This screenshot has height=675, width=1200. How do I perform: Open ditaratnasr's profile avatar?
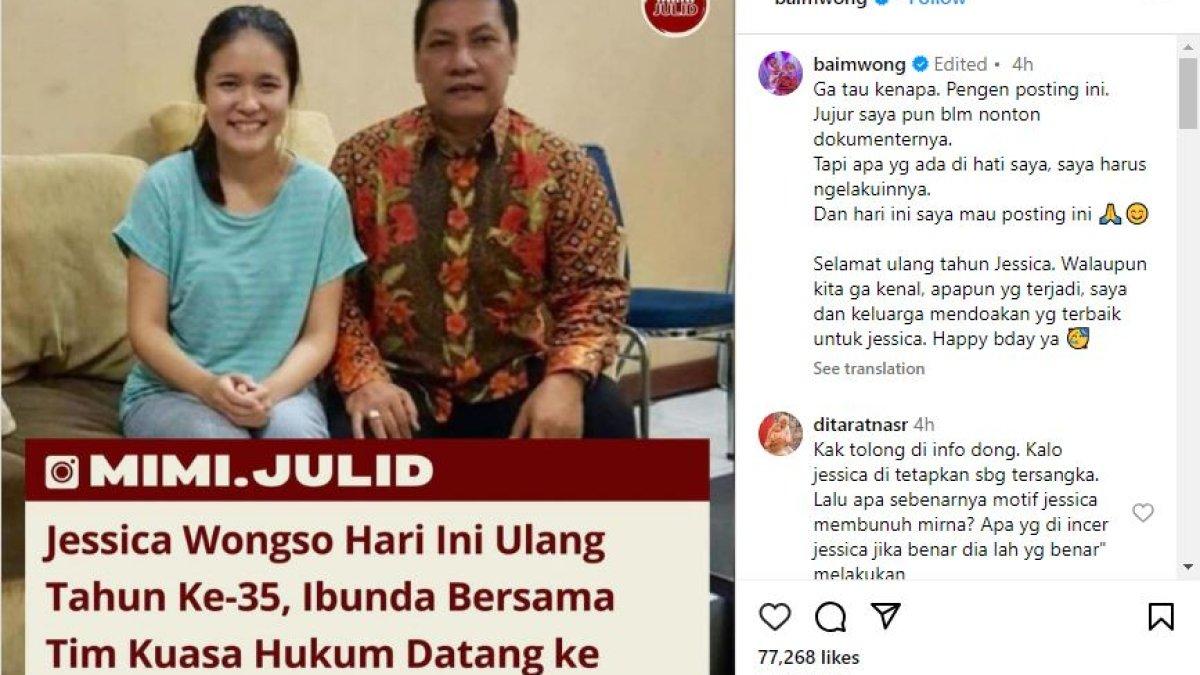pos(780,433)
